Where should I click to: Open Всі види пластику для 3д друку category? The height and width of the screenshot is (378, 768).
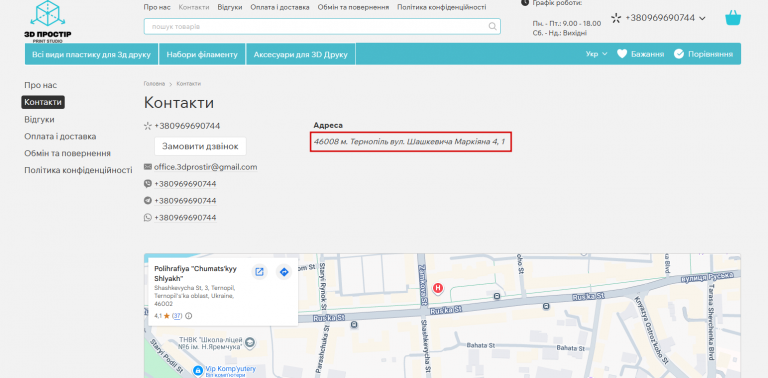tap(92, 54)
